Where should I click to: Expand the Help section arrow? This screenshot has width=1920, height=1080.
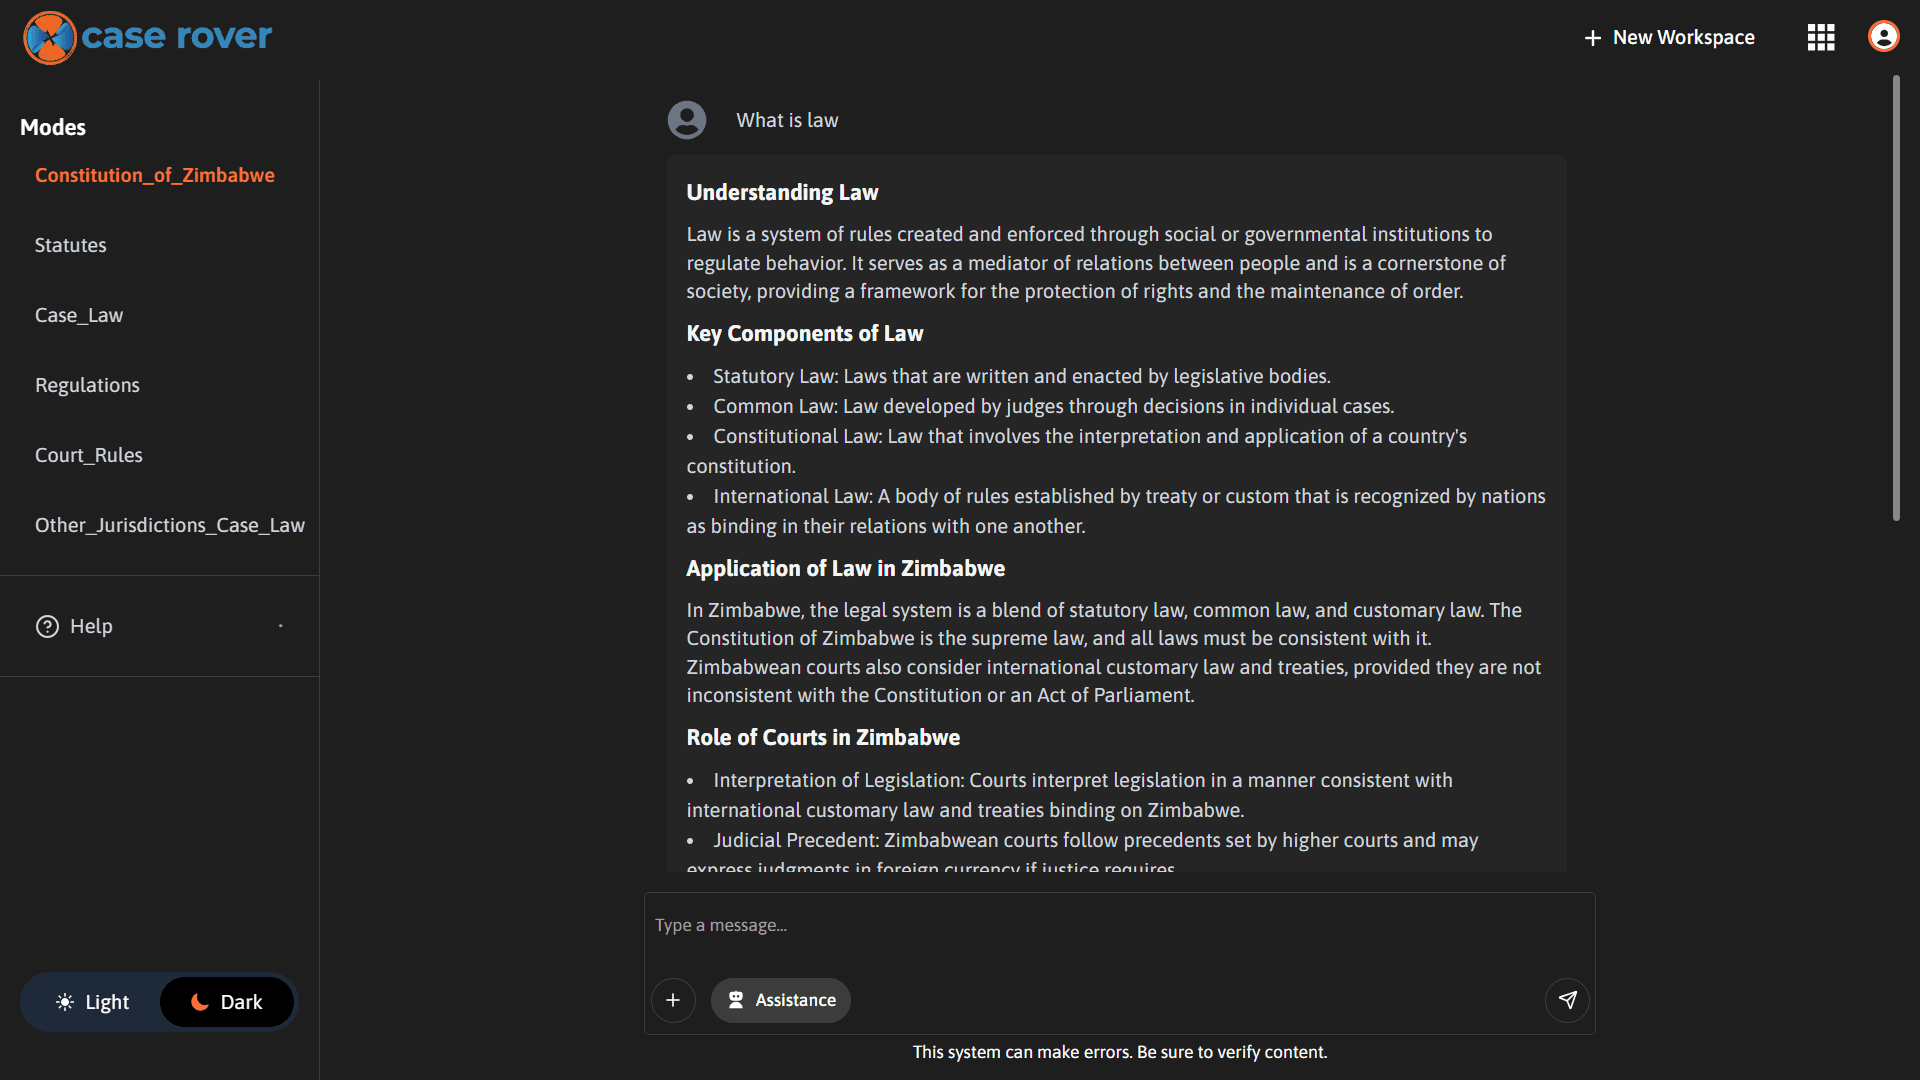coord(281,626)
